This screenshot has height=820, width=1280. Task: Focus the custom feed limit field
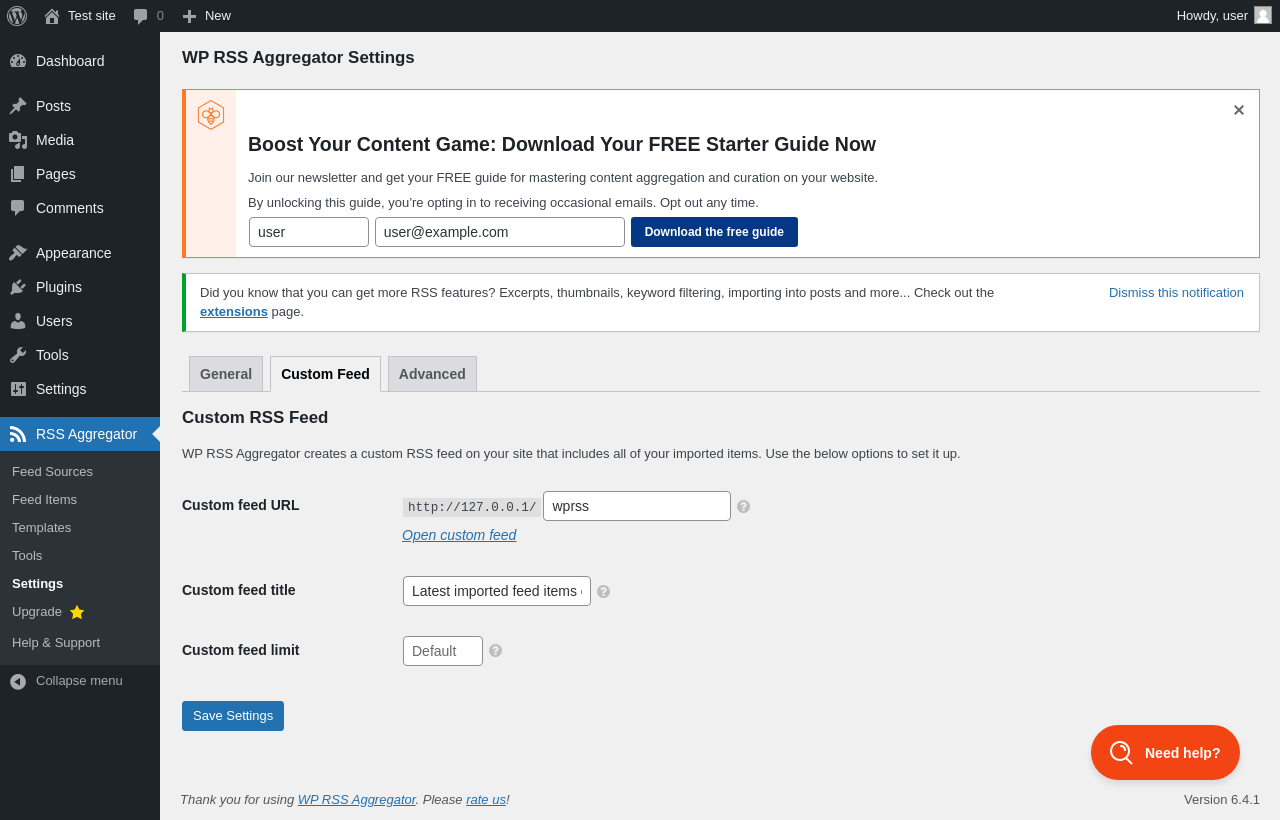tap(443, 651)
